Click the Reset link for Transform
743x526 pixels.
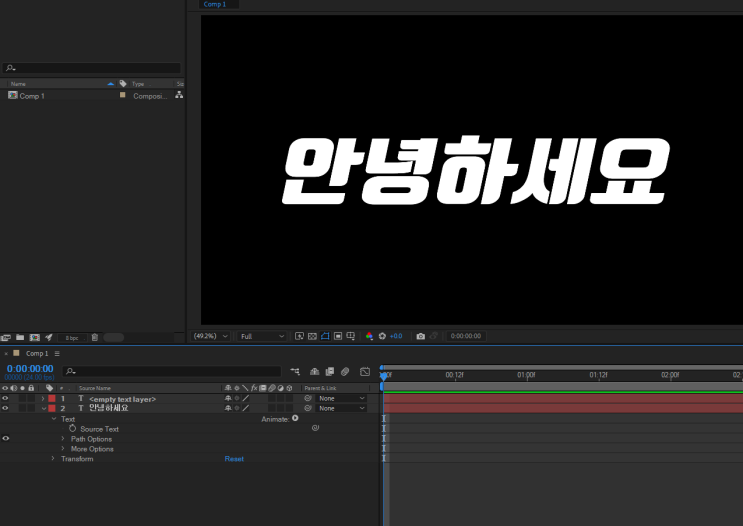[233, 459]
